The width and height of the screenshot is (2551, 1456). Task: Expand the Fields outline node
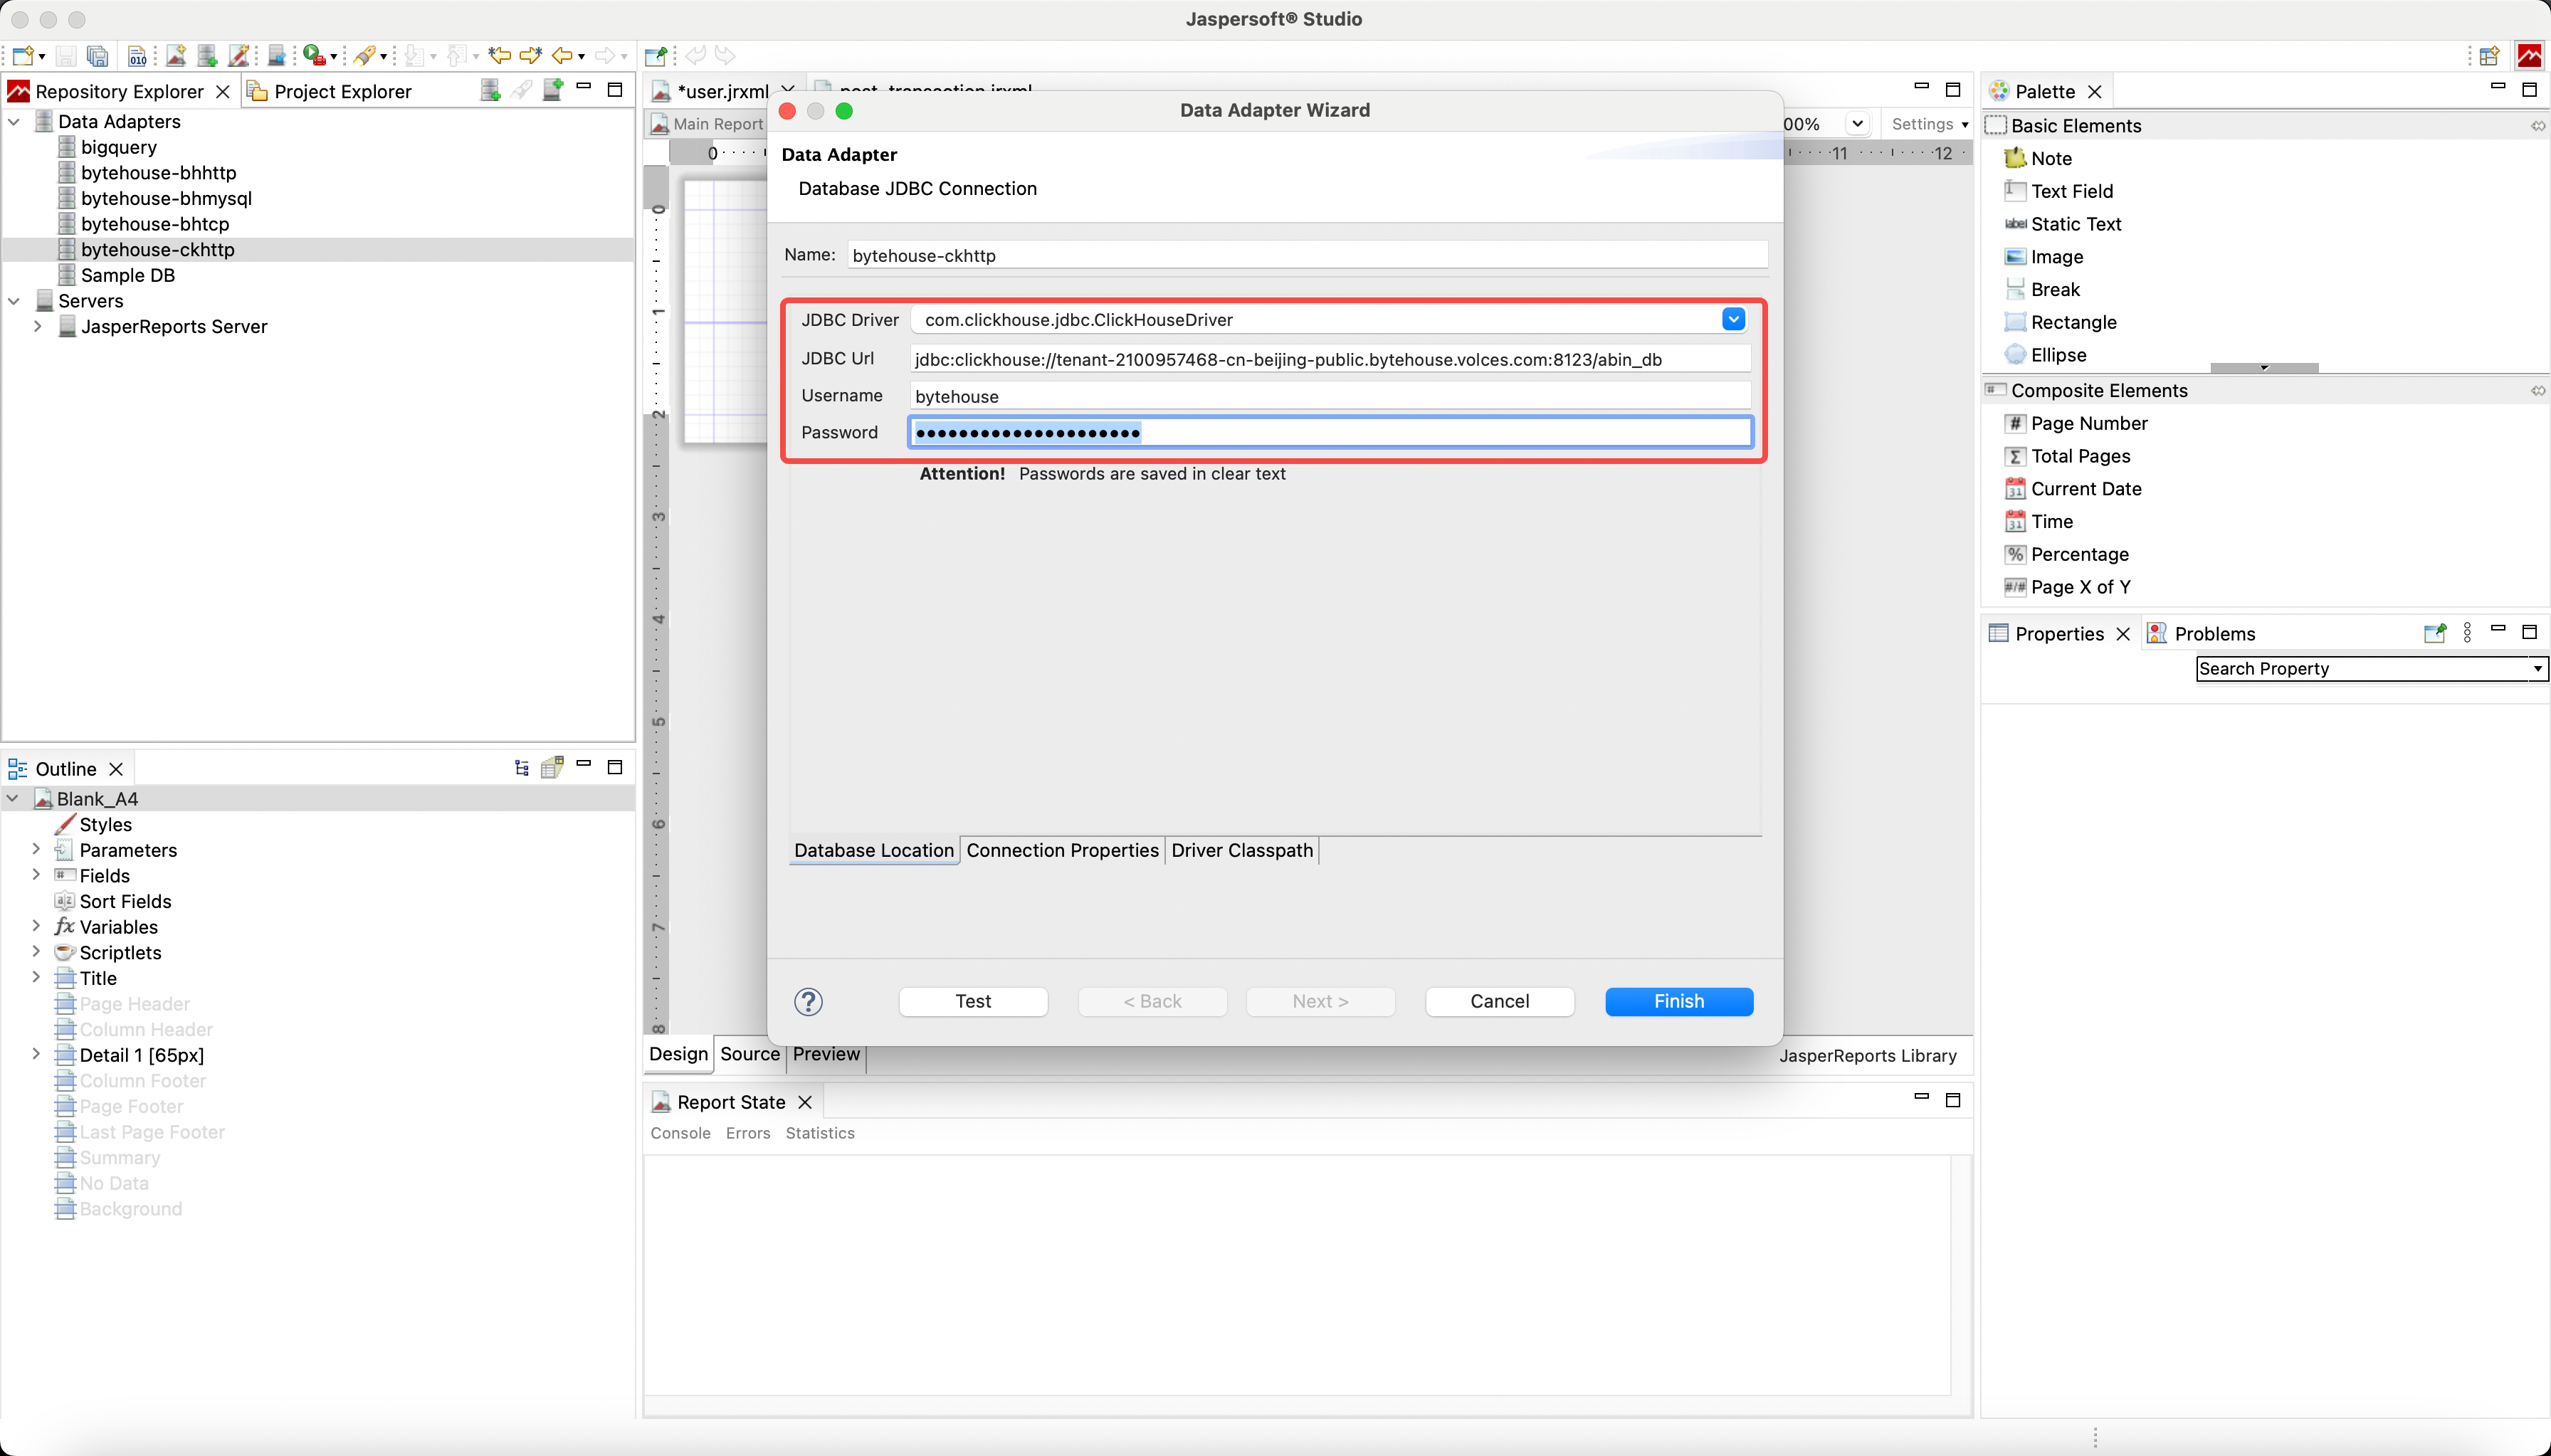[36, 875]
